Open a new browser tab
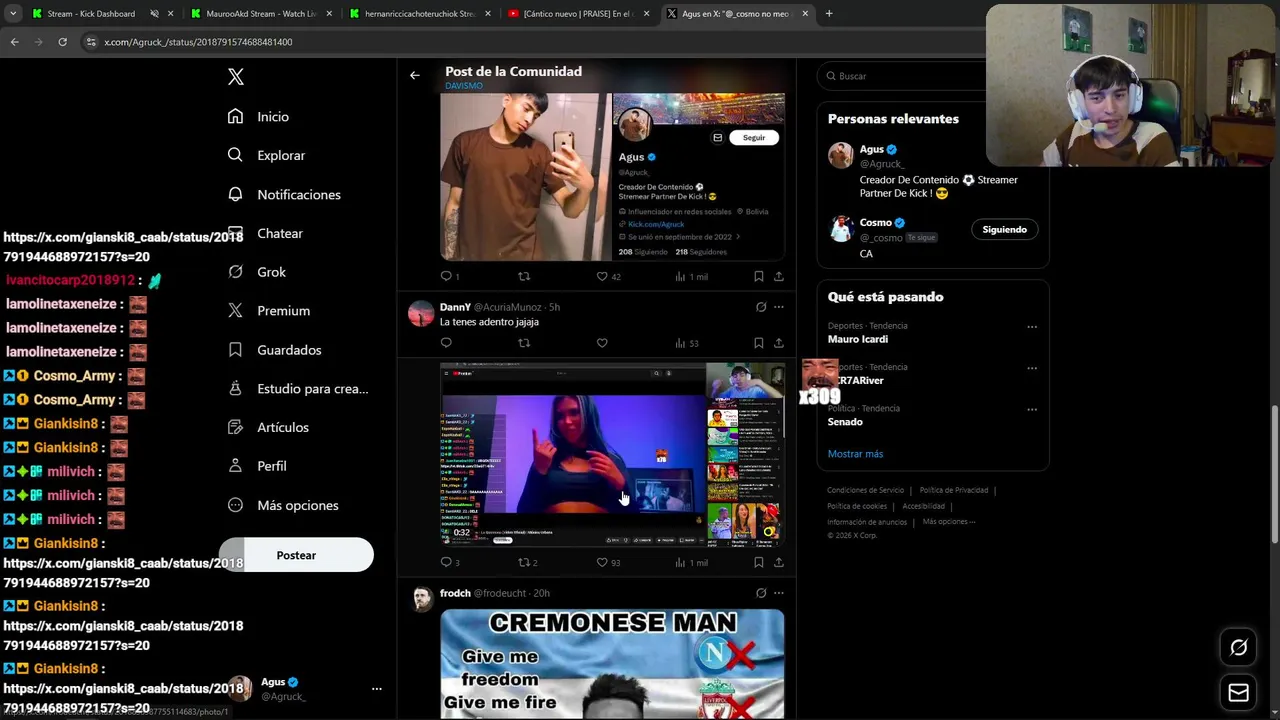The height and width of the screenshot is (720, 1280). tap(829, 14)
